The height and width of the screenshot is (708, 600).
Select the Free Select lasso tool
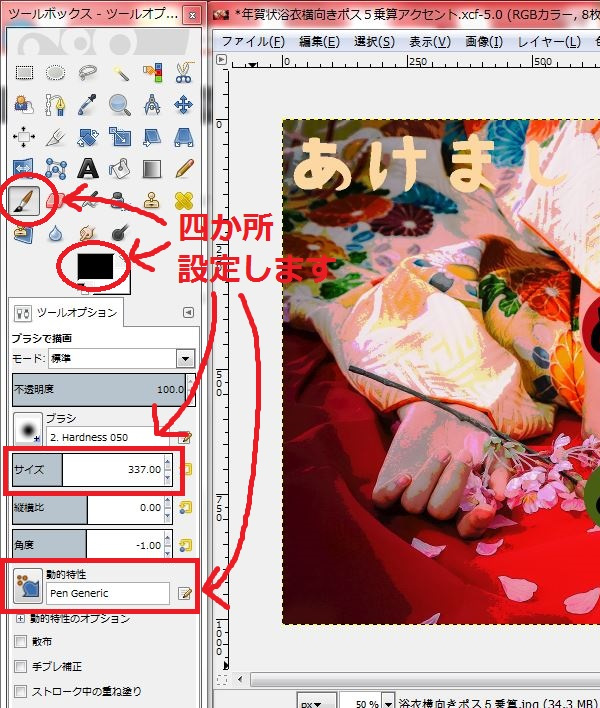click(88, 72)
